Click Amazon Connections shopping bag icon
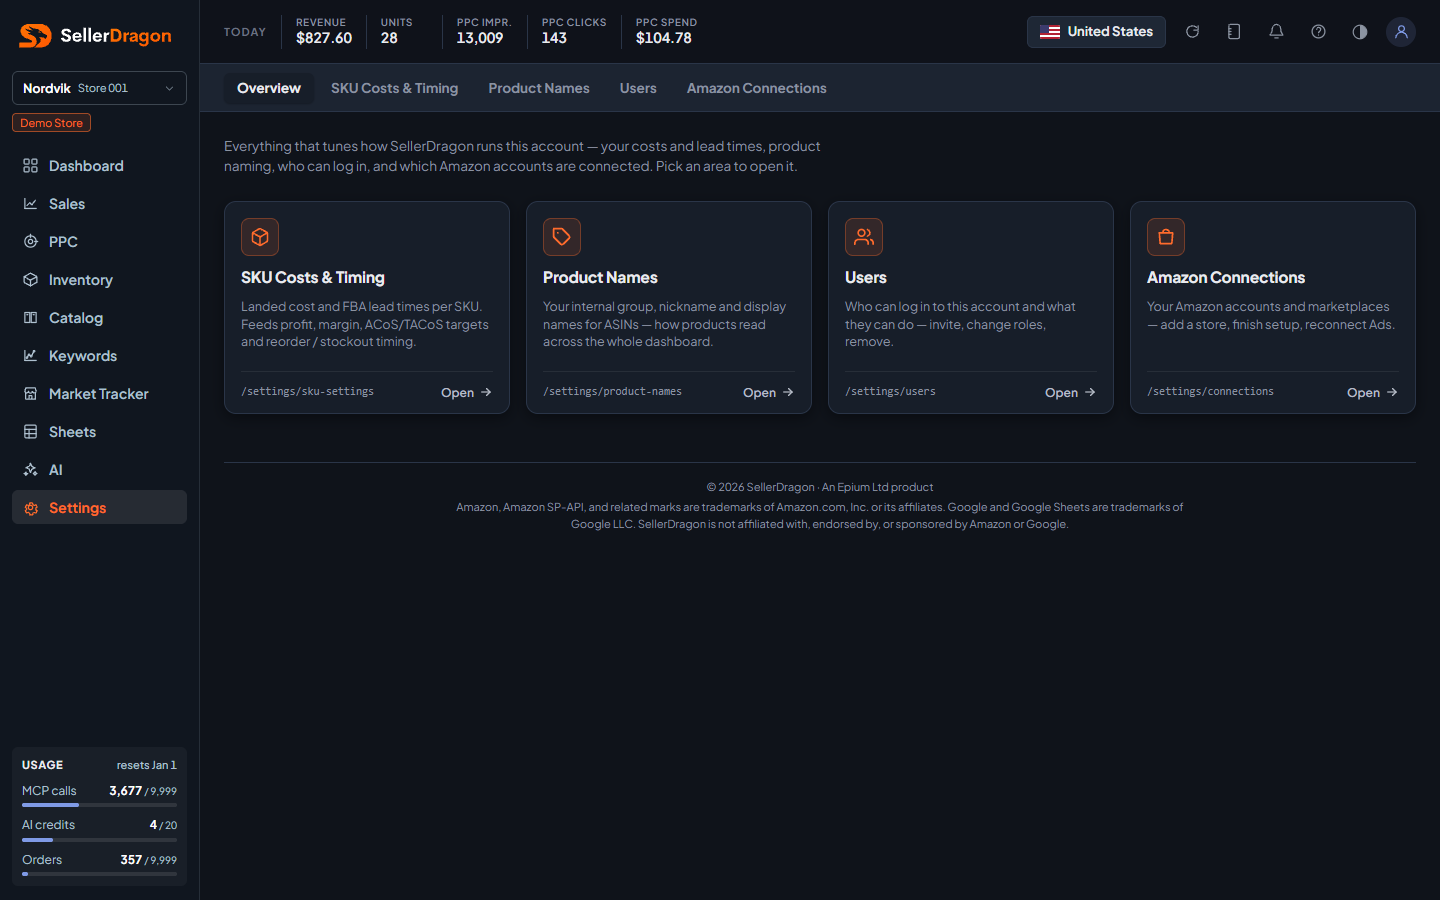Viewport: 1440px width, 900px height. 1166,237
